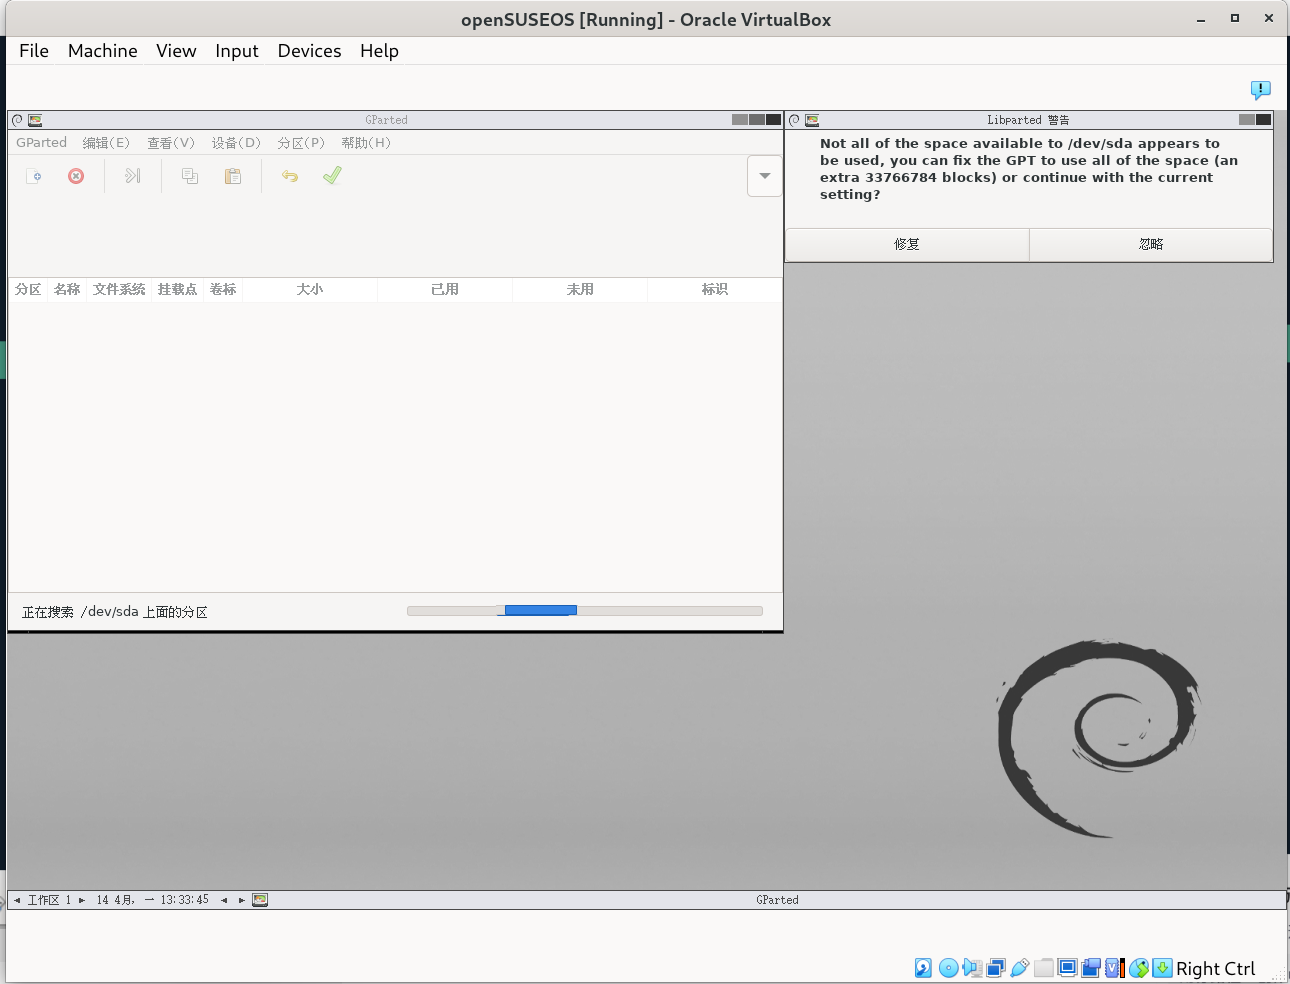1290x984 pixels.
Task: Click the VirtualBox optical disk status icon
Action: [948, 968]
